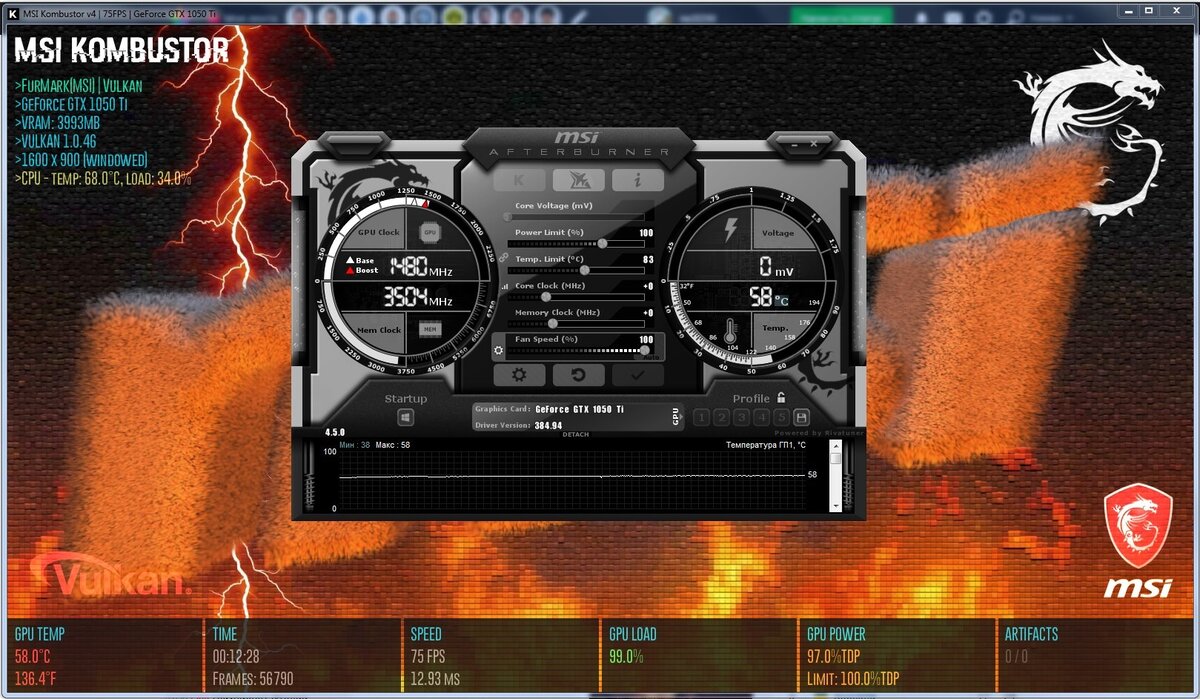Viewport: 1200px width, 699px height.
Task: Click the Kombustor TIME 00:12:28 readout
Action: pos(236,657)
